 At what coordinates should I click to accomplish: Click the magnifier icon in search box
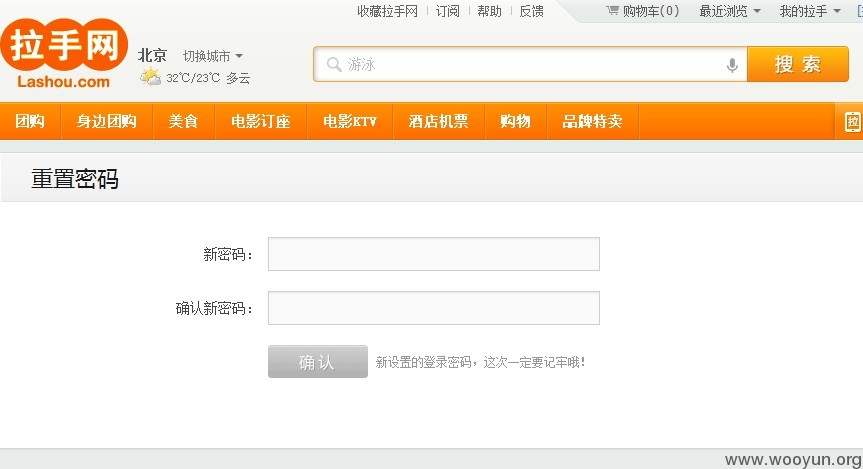334,64
